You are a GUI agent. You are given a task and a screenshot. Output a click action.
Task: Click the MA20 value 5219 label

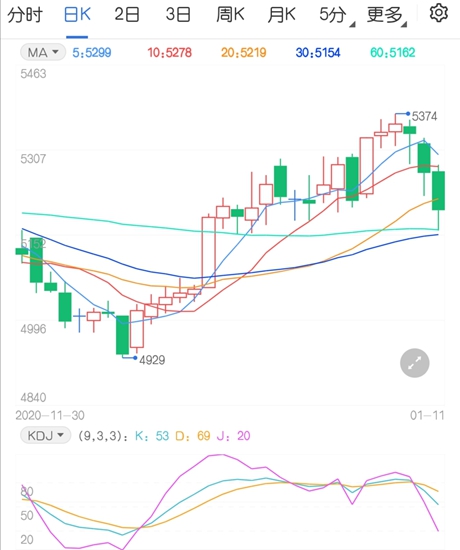pos(244,53)
